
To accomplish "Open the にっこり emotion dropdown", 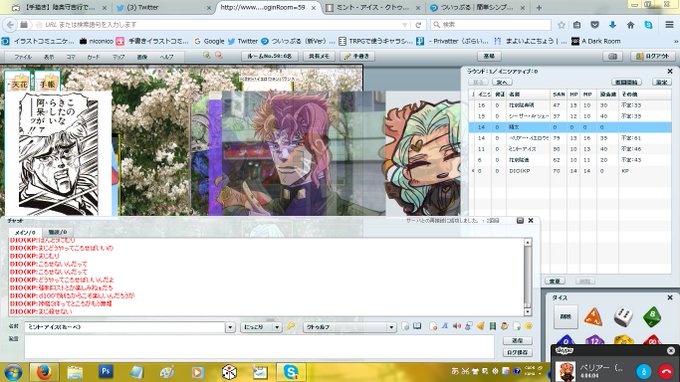I will click(261, 327).
